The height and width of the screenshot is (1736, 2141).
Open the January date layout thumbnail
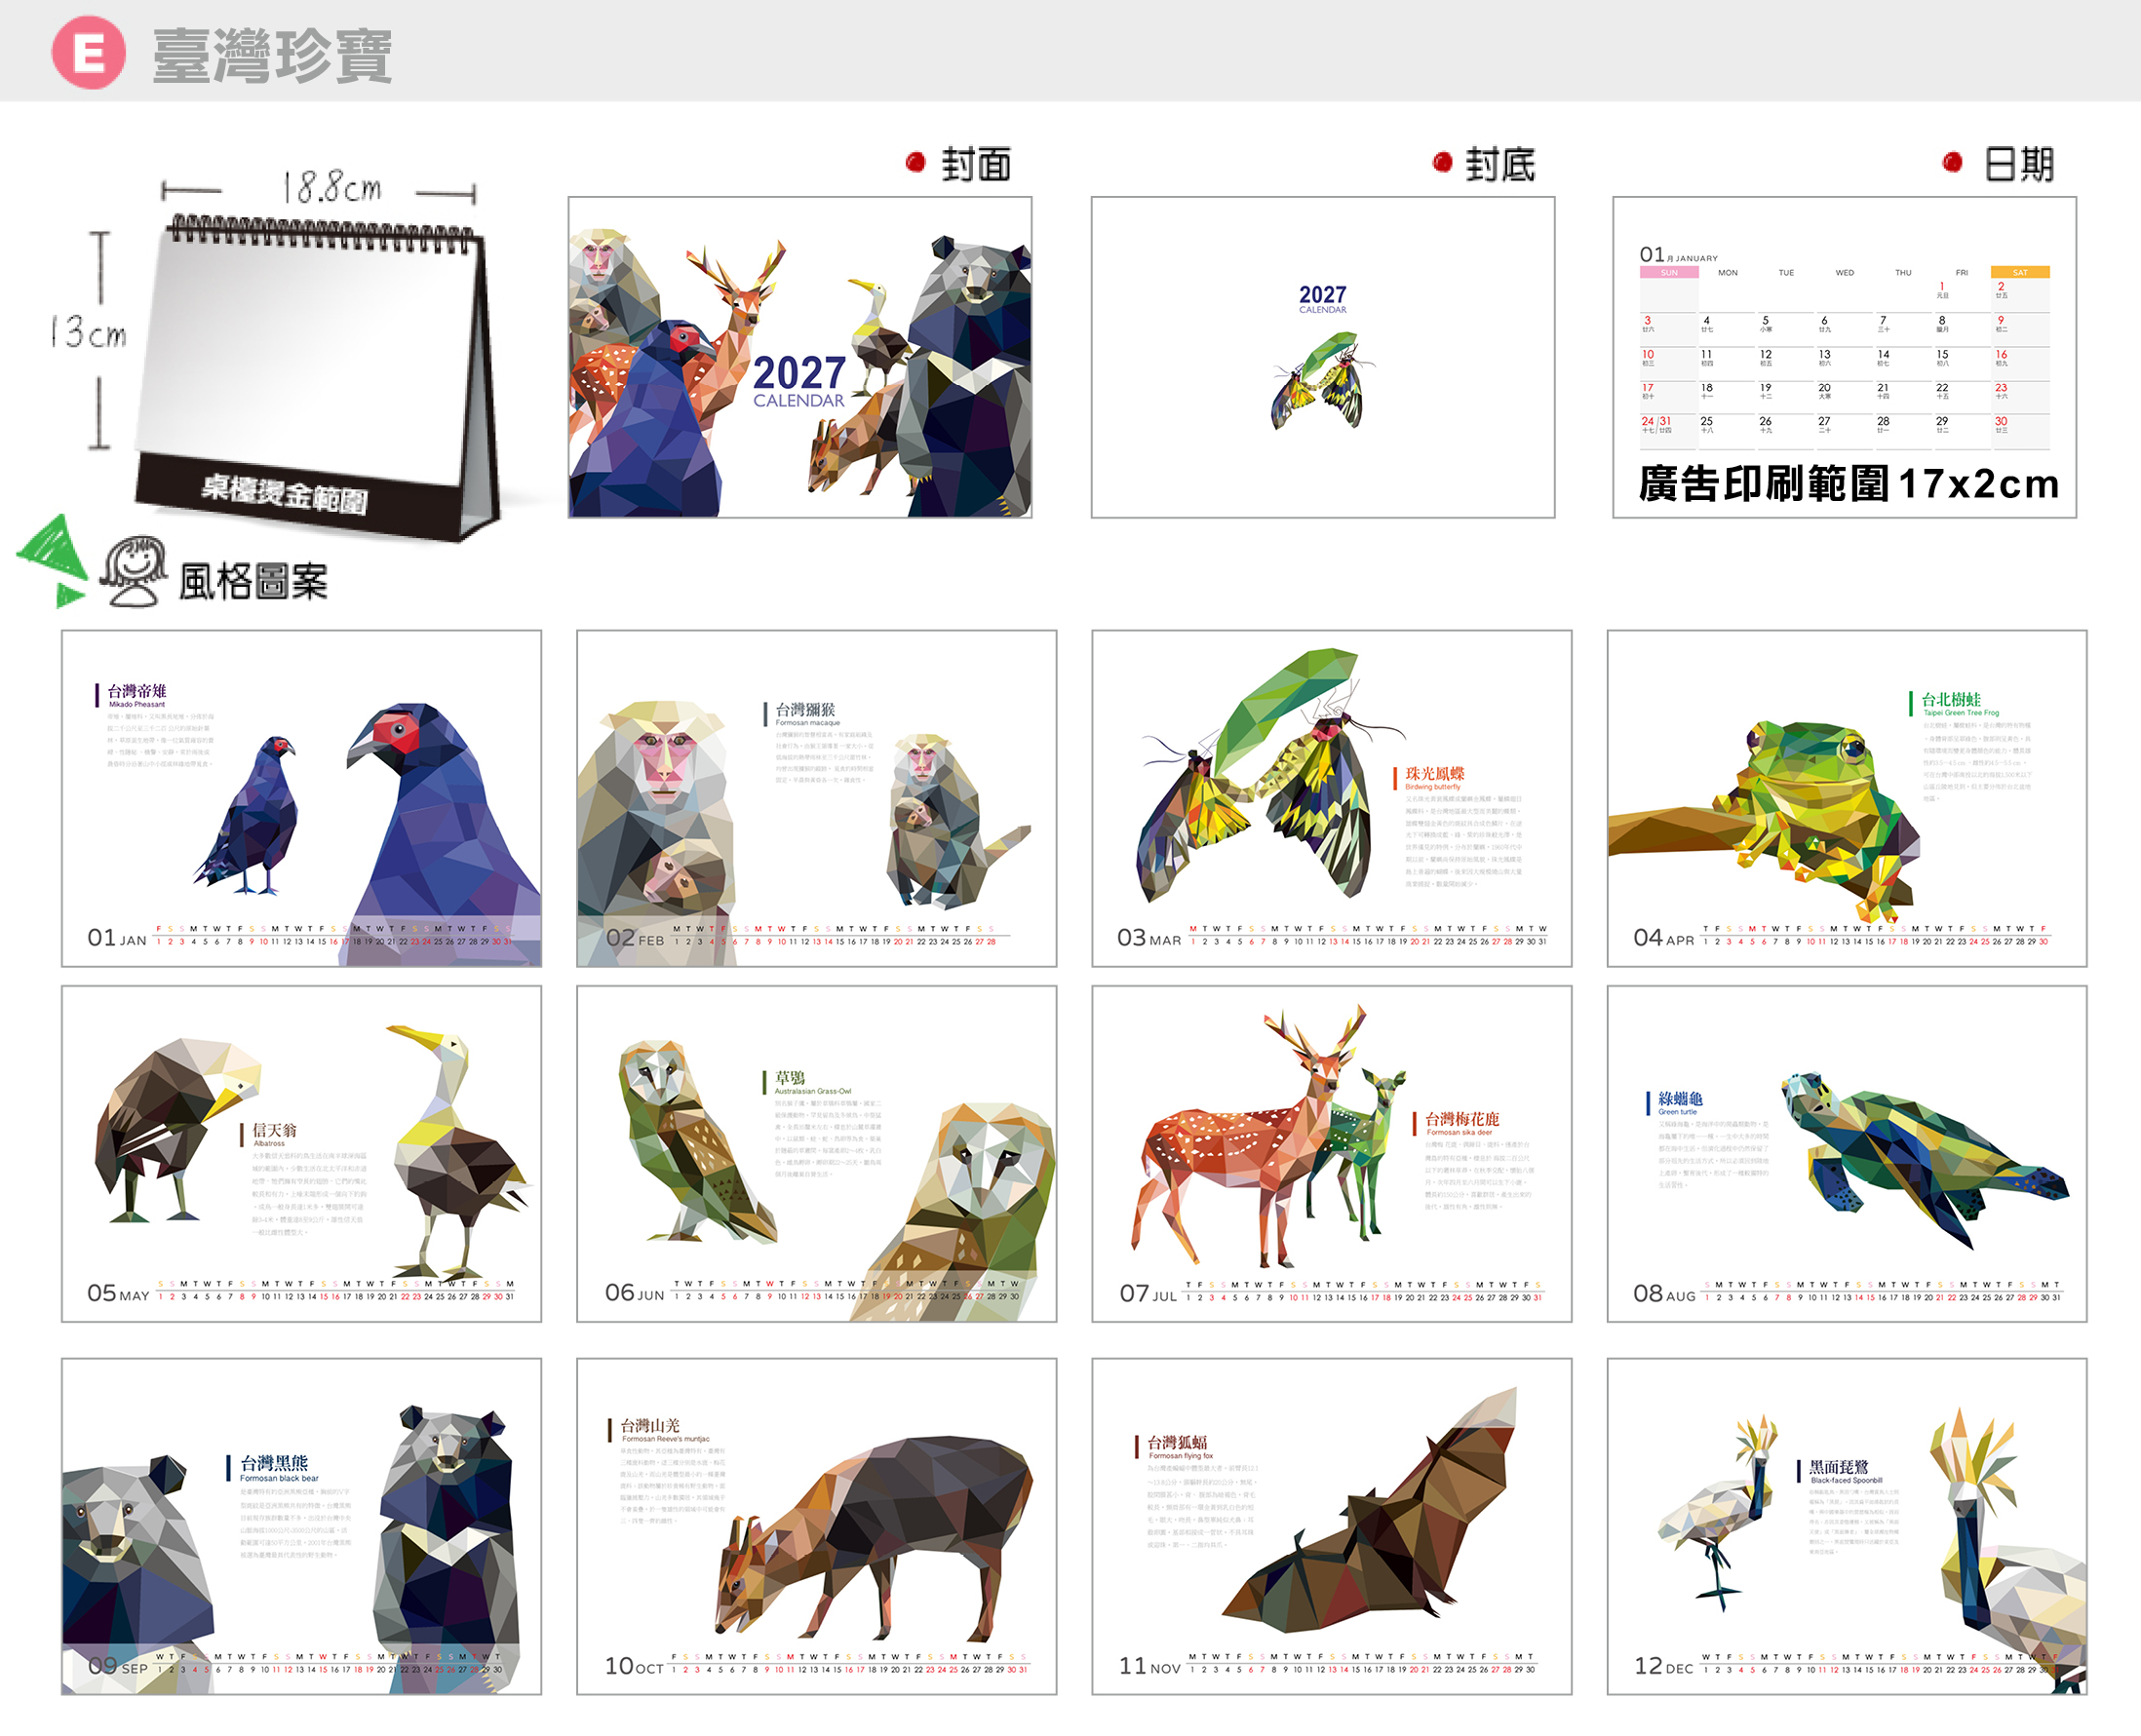1844,357
